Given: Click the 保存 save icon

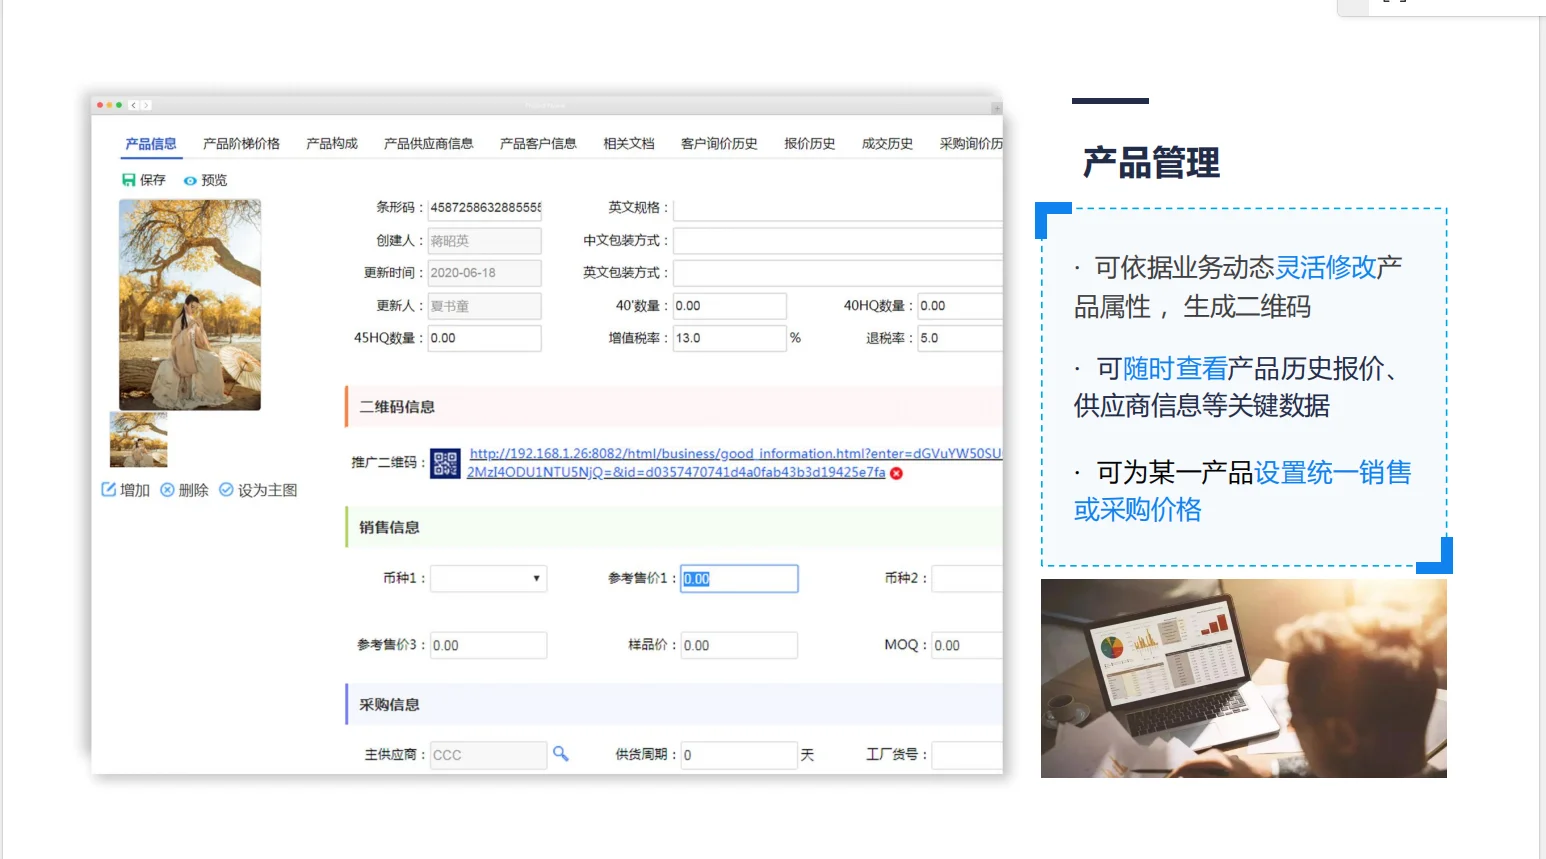Looking at the screenshot, I should click(x=130, y=180).
